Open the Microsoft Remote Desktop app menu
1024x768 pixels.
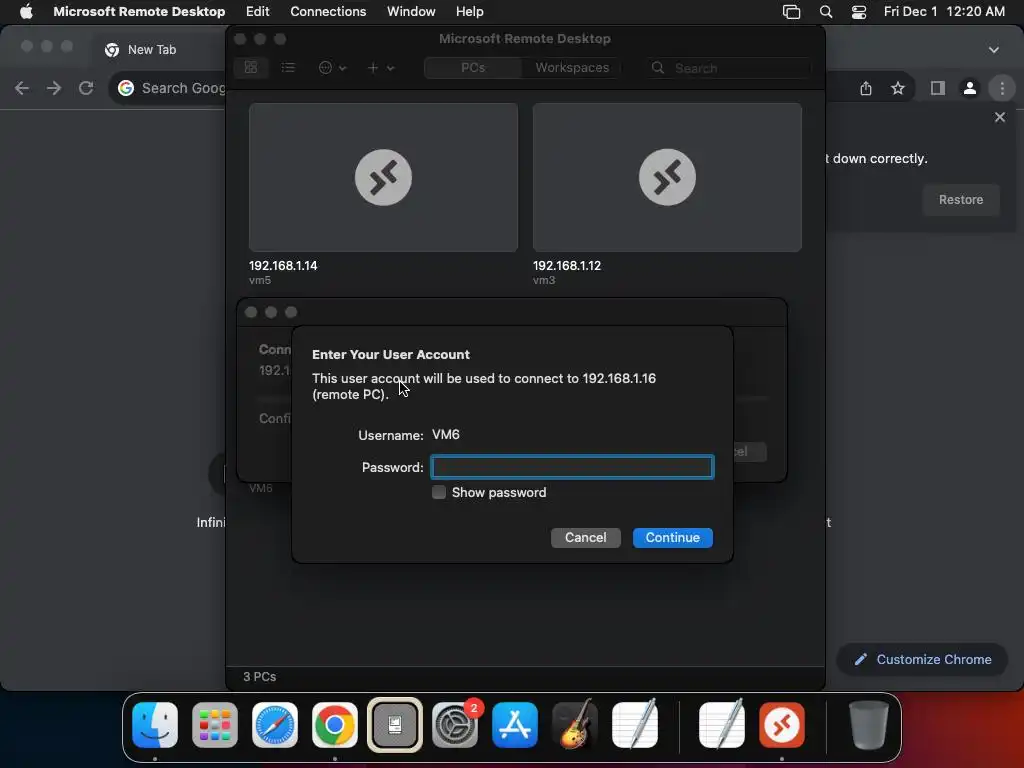[x=139, y=11]
